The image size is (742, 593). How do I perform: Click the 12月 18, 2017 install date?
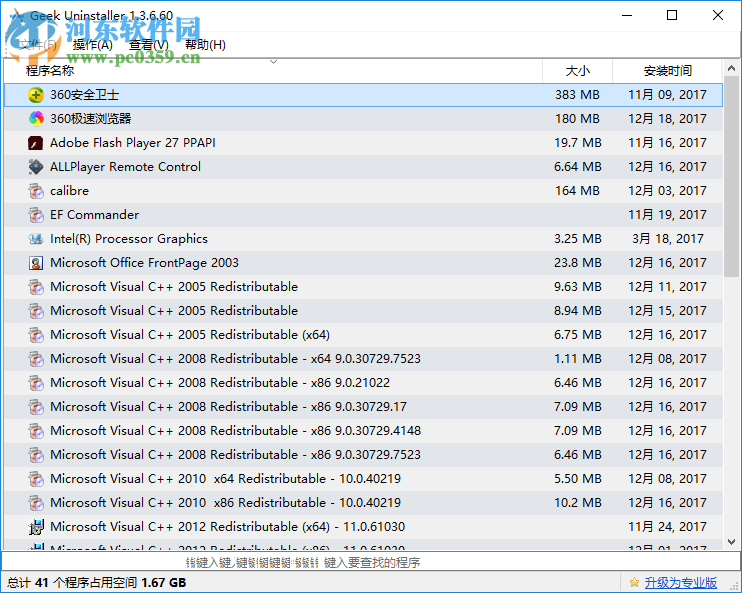pos(667,119)
